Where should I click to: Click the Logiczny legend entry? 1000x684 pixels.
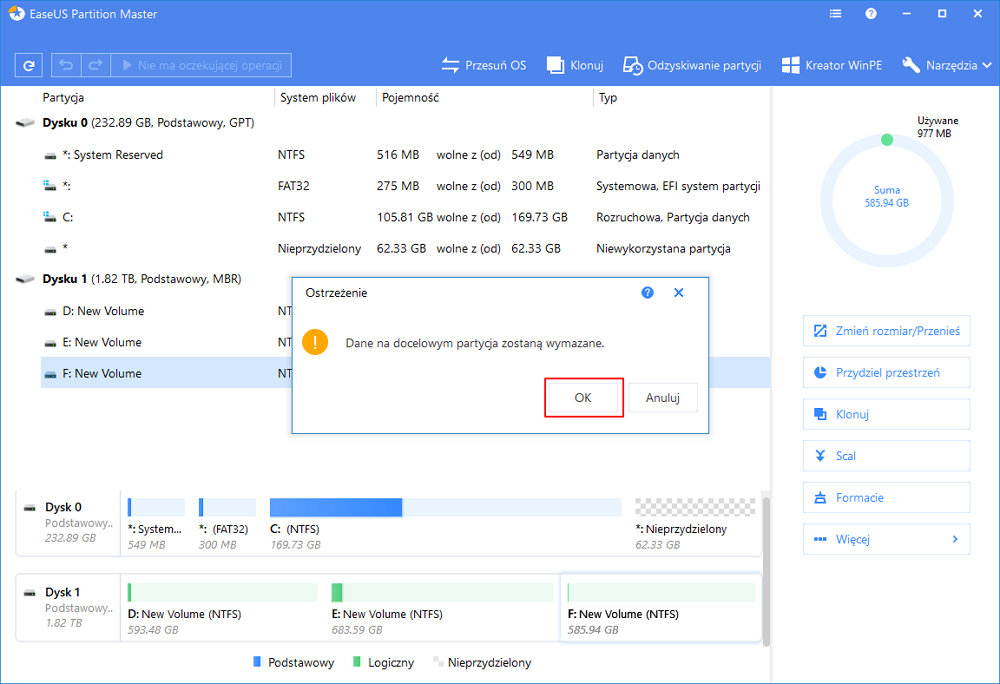click(x=383, y=662)
